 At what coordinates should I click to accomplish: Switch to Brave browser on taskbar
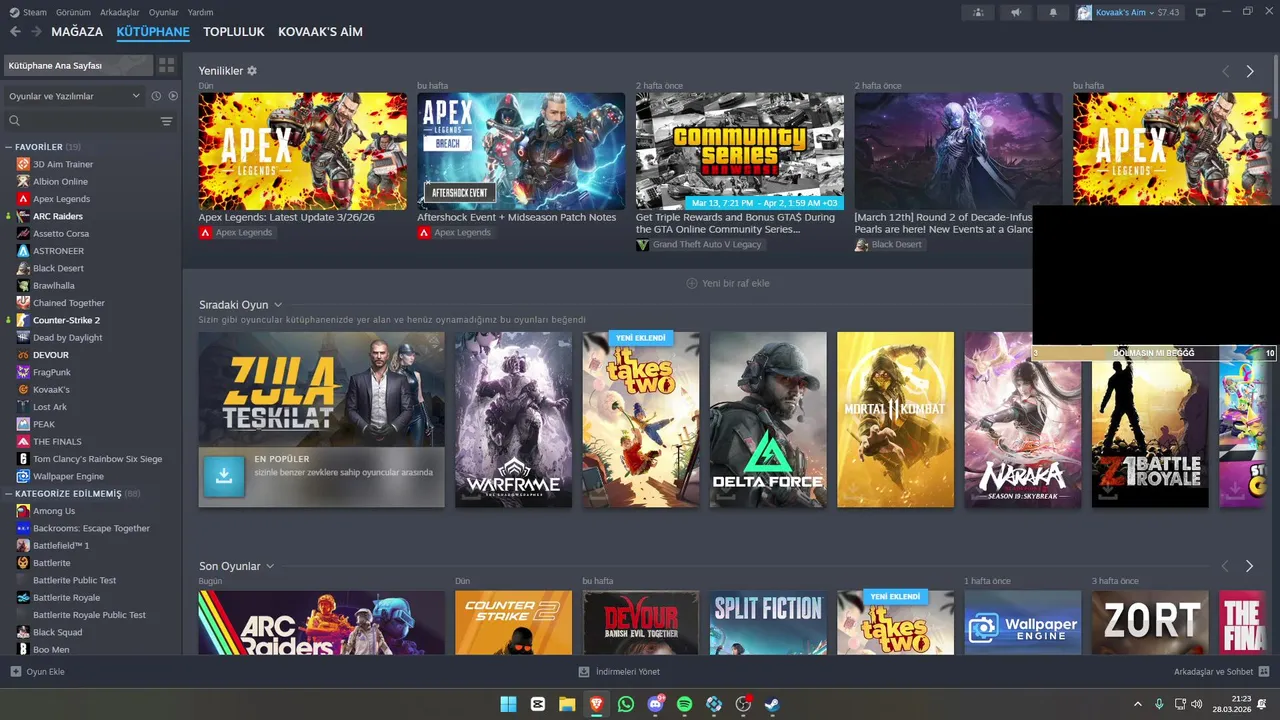pyautogui.click(x=597, y=704)
